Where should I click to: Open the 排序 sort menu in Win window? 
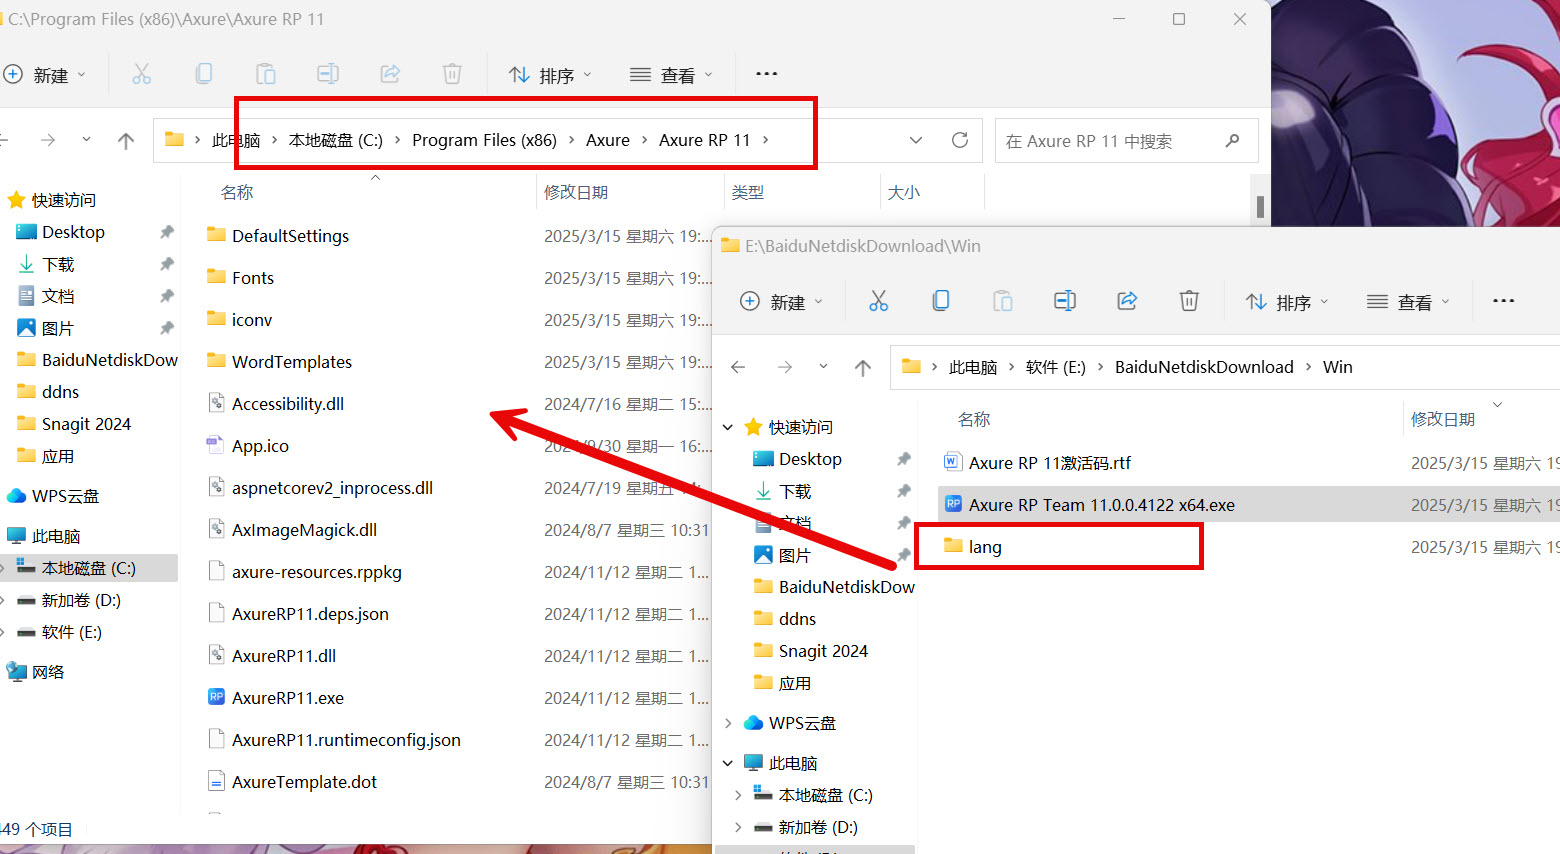1287,302
